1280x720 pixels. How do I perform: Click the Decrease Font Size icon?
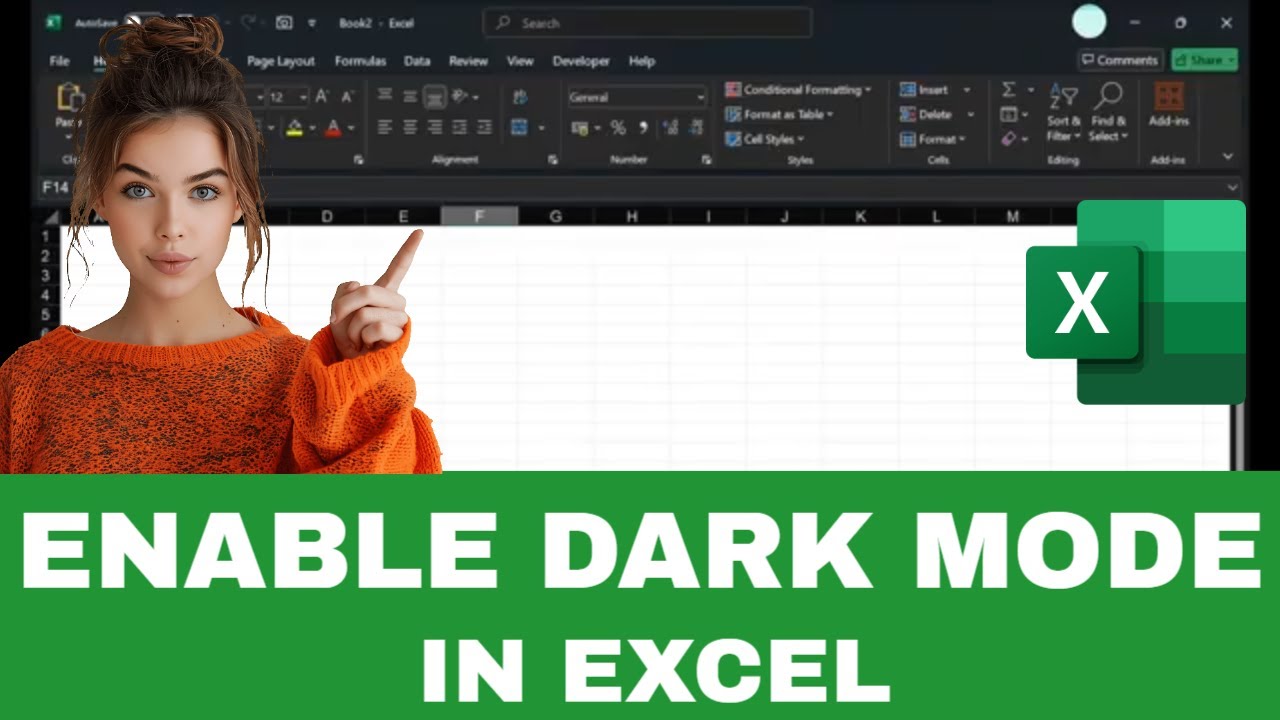(x=347, y=97)
